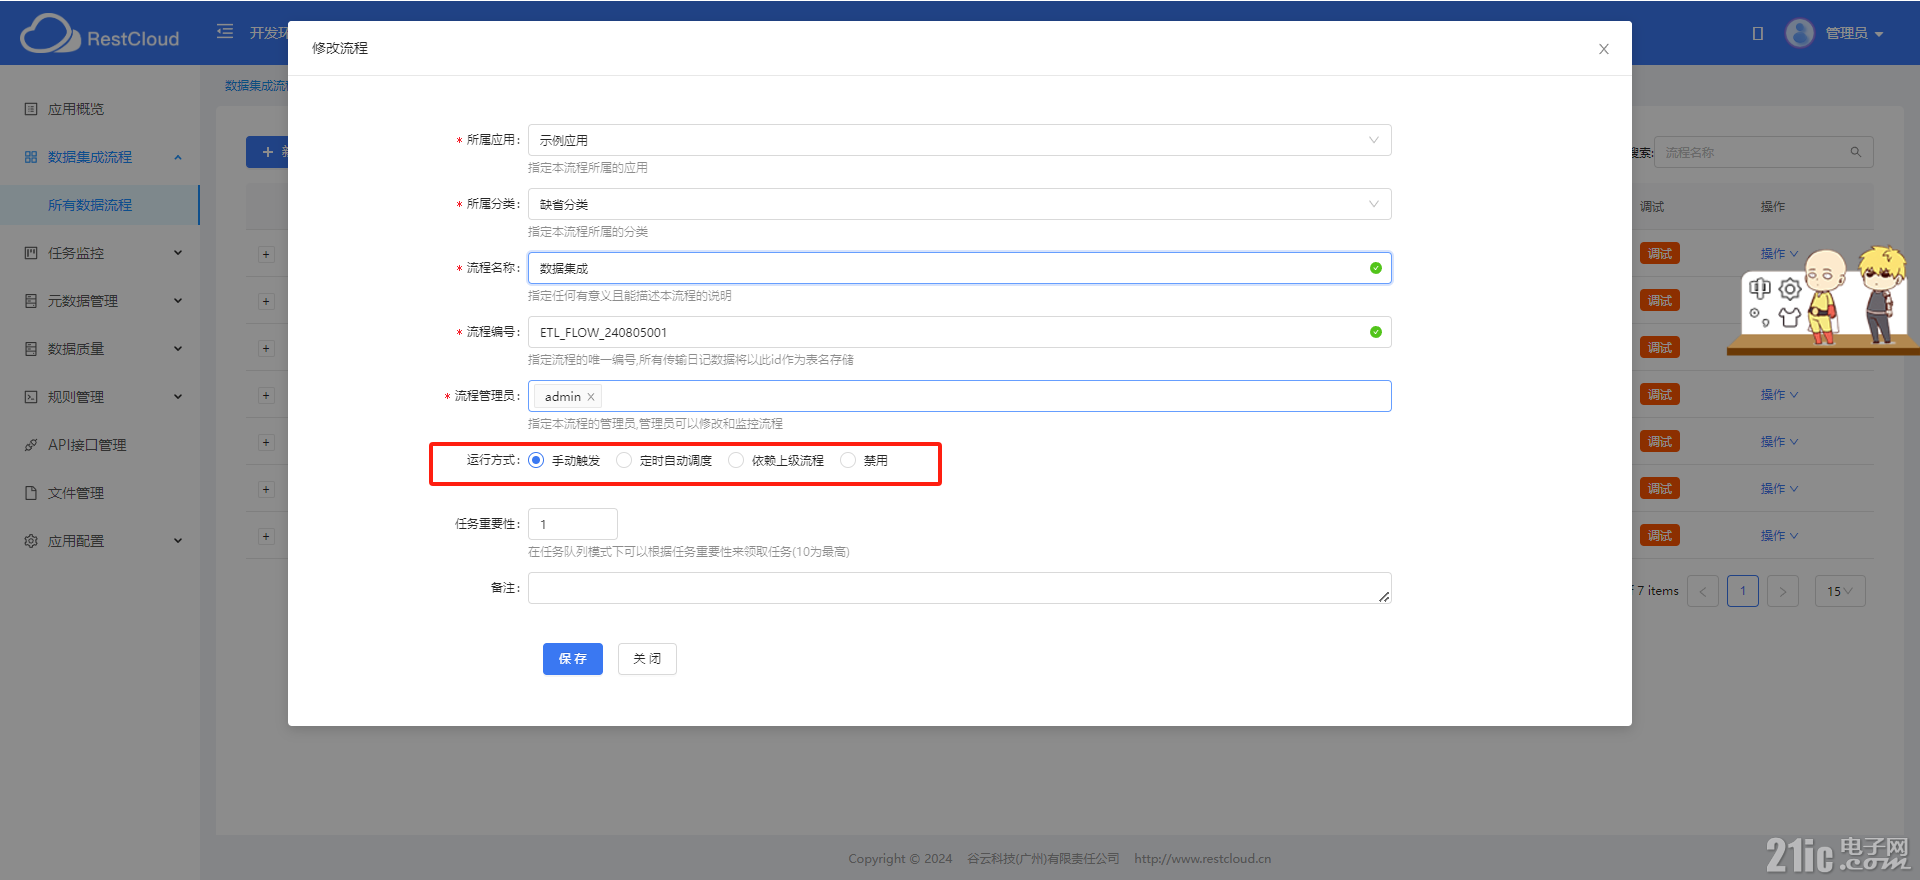
Task: Click the first row 调试 button
Action: point(1660,254)
